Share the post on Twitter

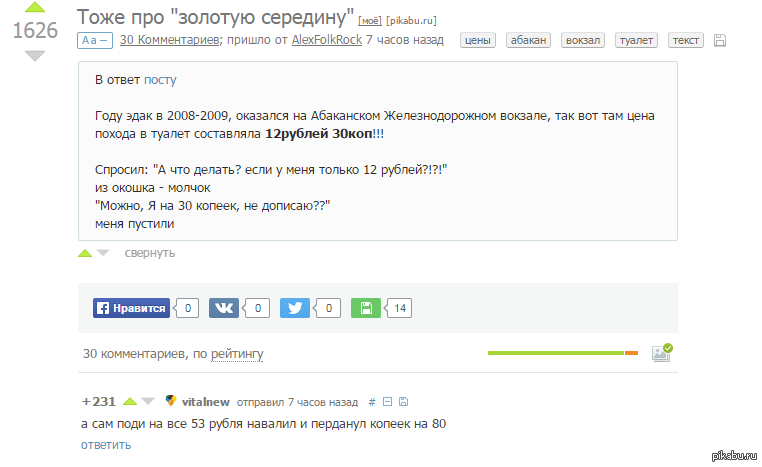coord(295,309)
